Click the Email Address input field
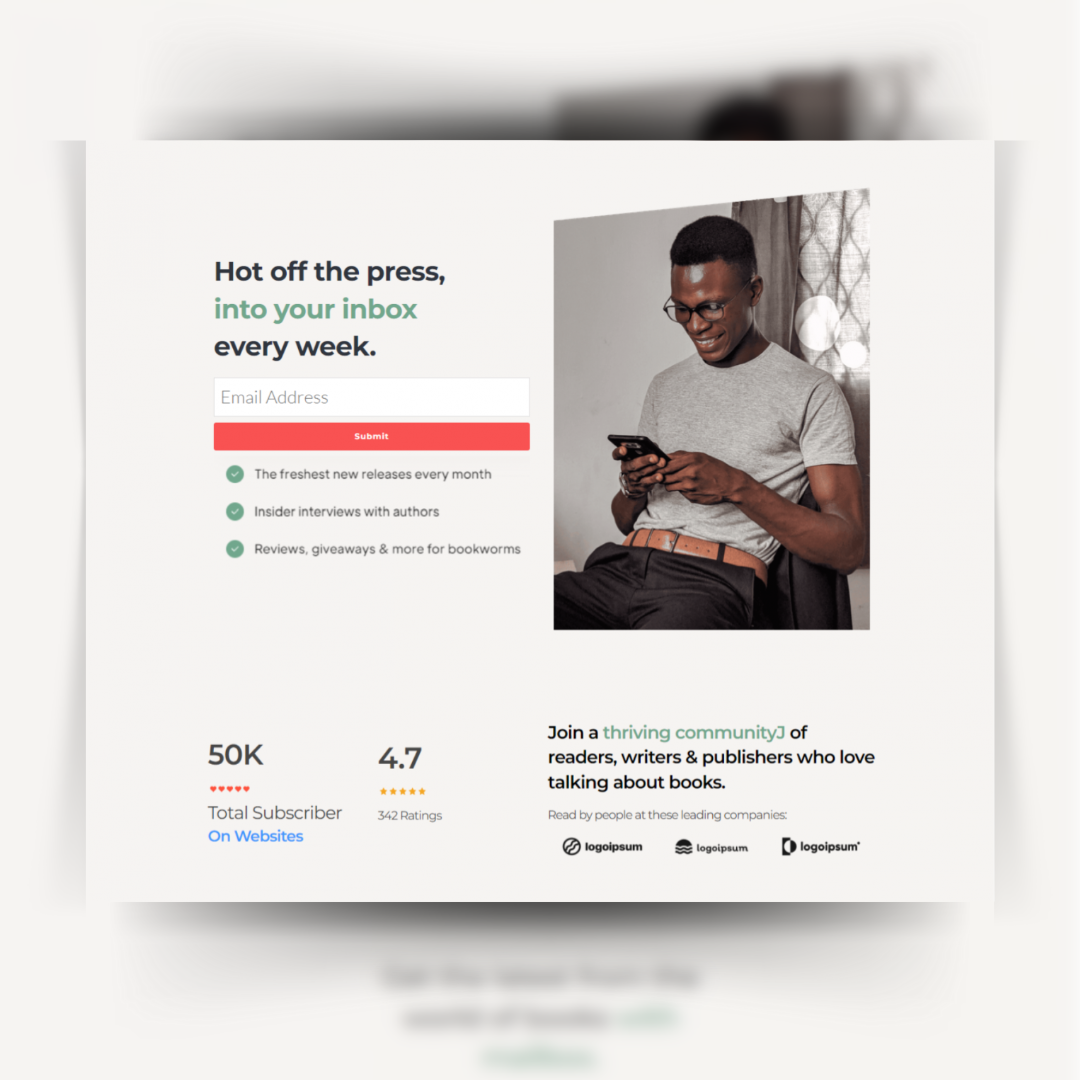 (371, 397)
